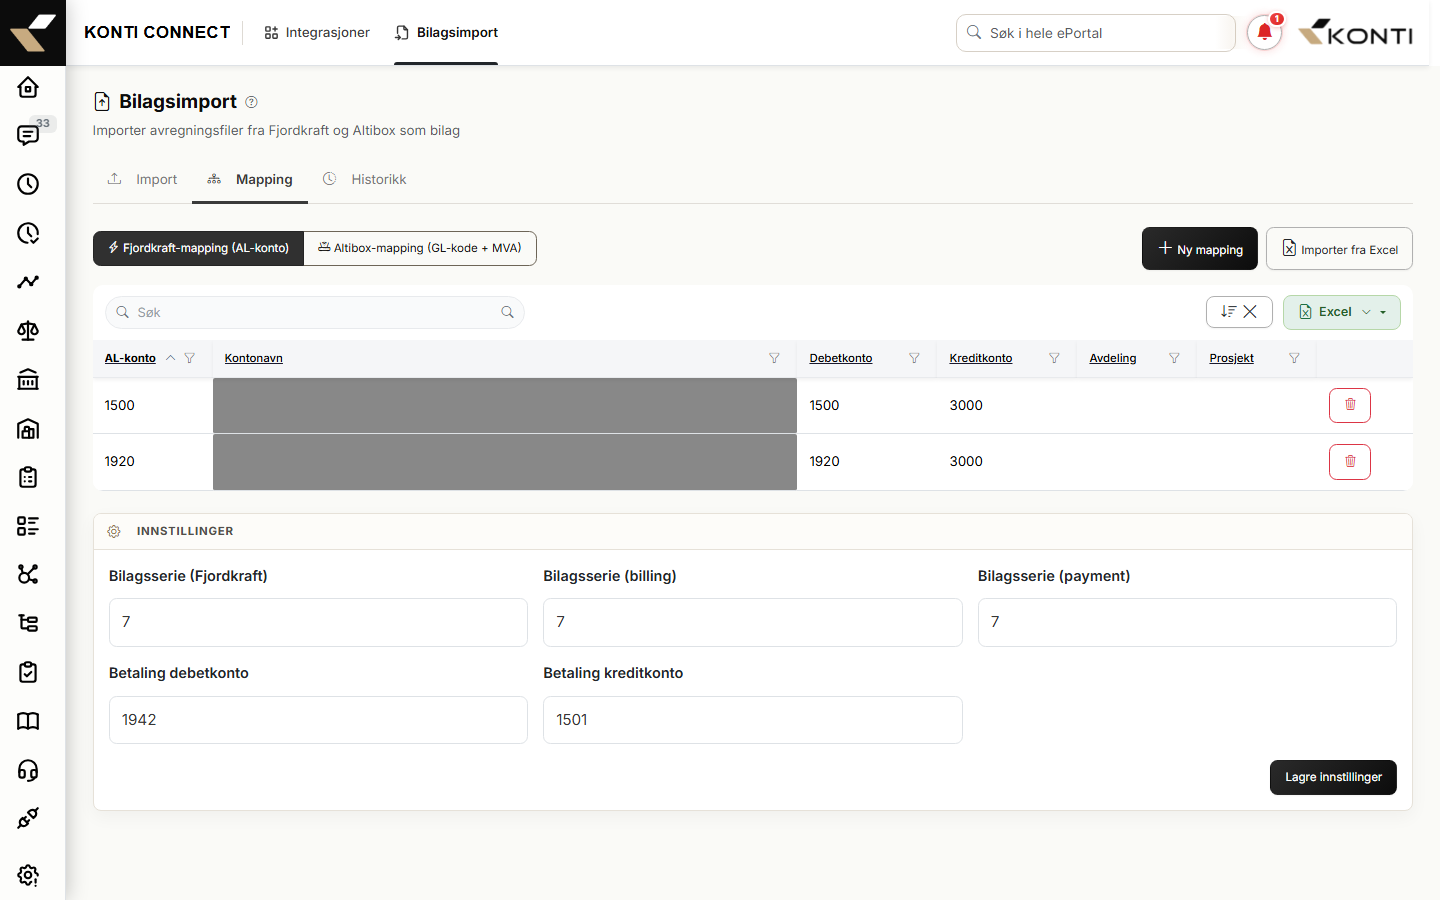This screenshot has height=900, width=1440.
Task: Click the help icon next to Bilagsimport heading
Action: click(x=252, y=102)
